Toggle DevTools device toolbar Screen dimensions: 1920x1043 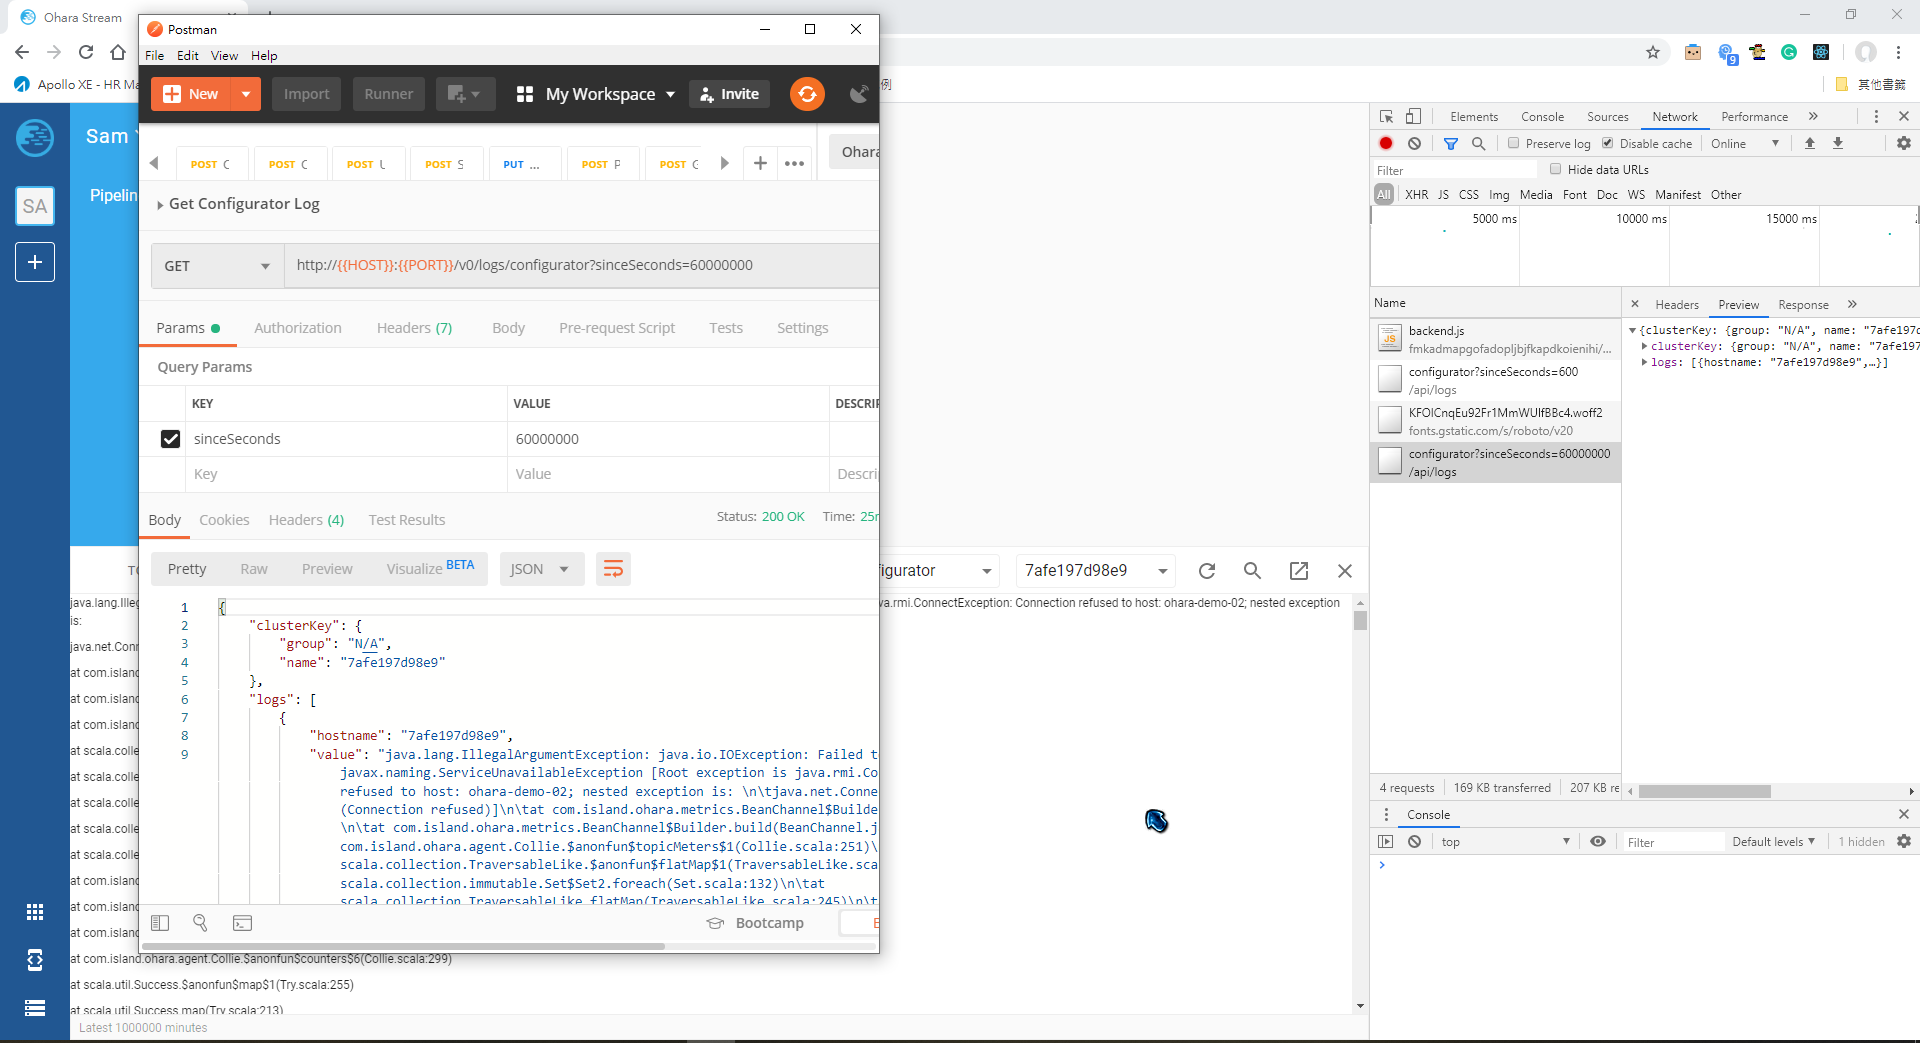[1413, 117]
